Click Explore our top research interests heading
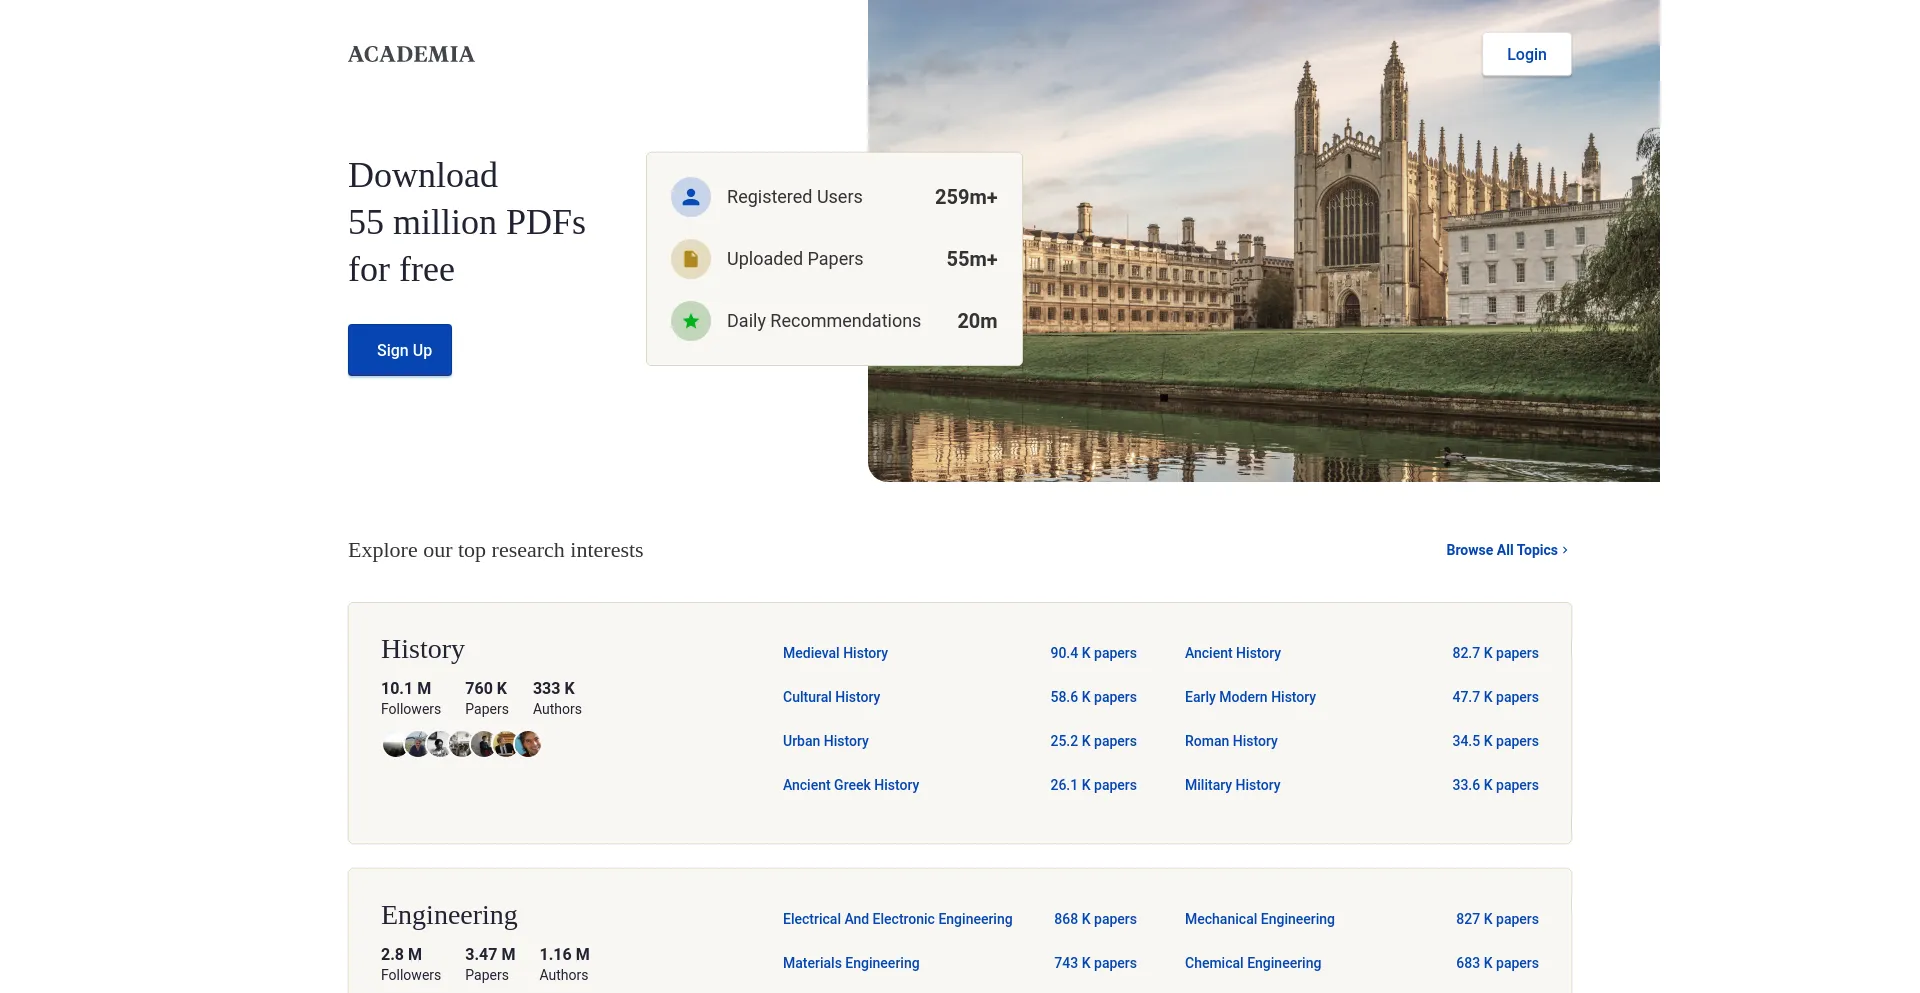This screenshot has width=1920, height=993. pos(495,550)
